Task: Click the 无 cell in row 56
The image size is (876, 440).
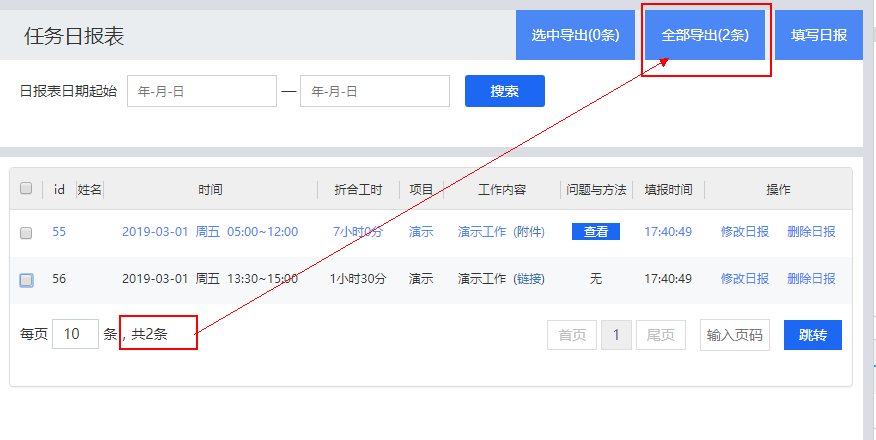Action: coord(596,279)
